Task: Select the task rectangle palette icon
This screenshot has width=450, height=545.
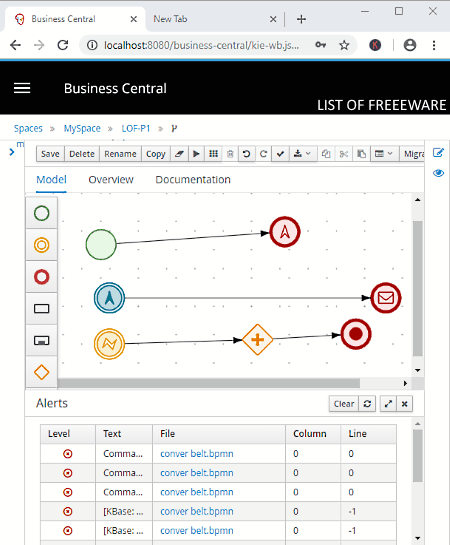Action: pos(42,309)
